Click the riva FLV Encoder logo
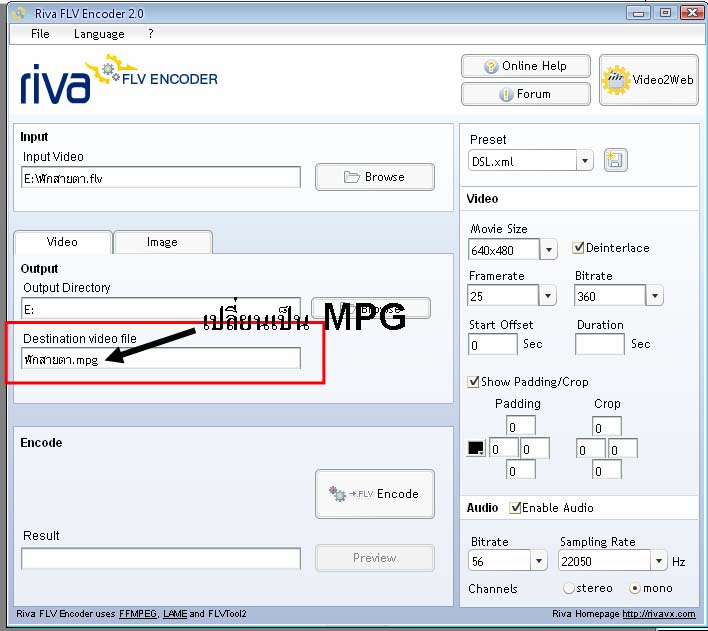The height and width of the screenshot is (631, 708). [x=119, y=79]
